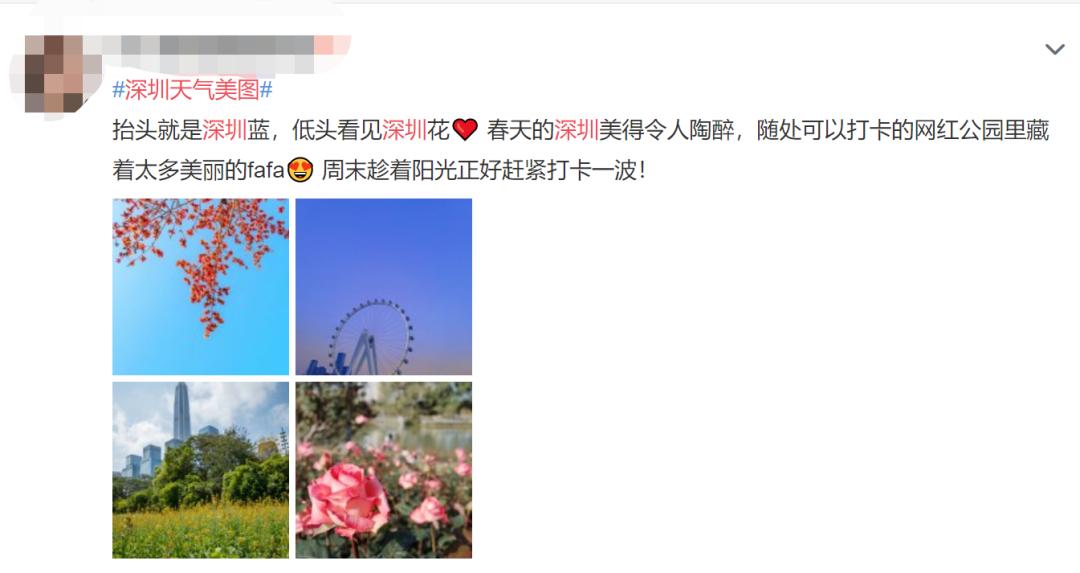
Task: Open the Ferris wheel photo
Action: (x=384, y=286)
